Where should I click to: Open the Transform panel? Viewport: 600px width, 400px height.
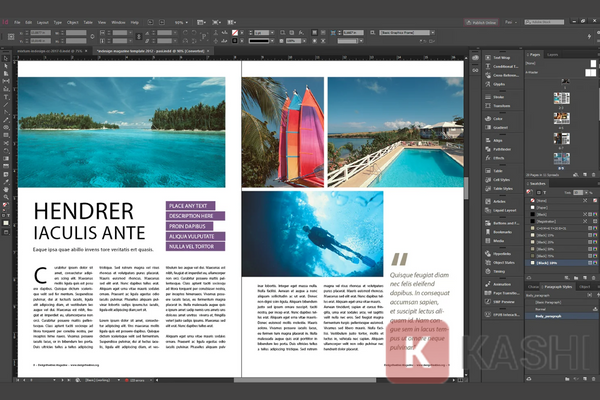tap(502, 106)
